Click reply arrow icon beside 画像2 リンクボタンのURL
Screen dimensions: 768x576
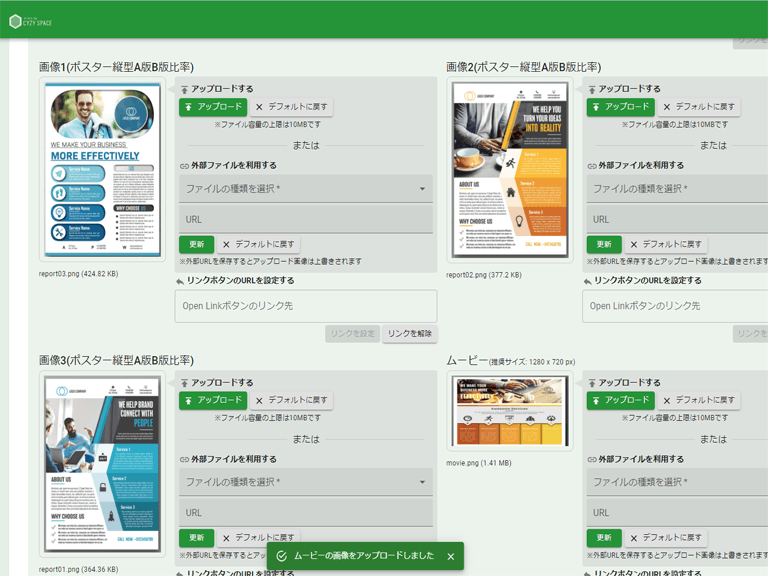587,281
